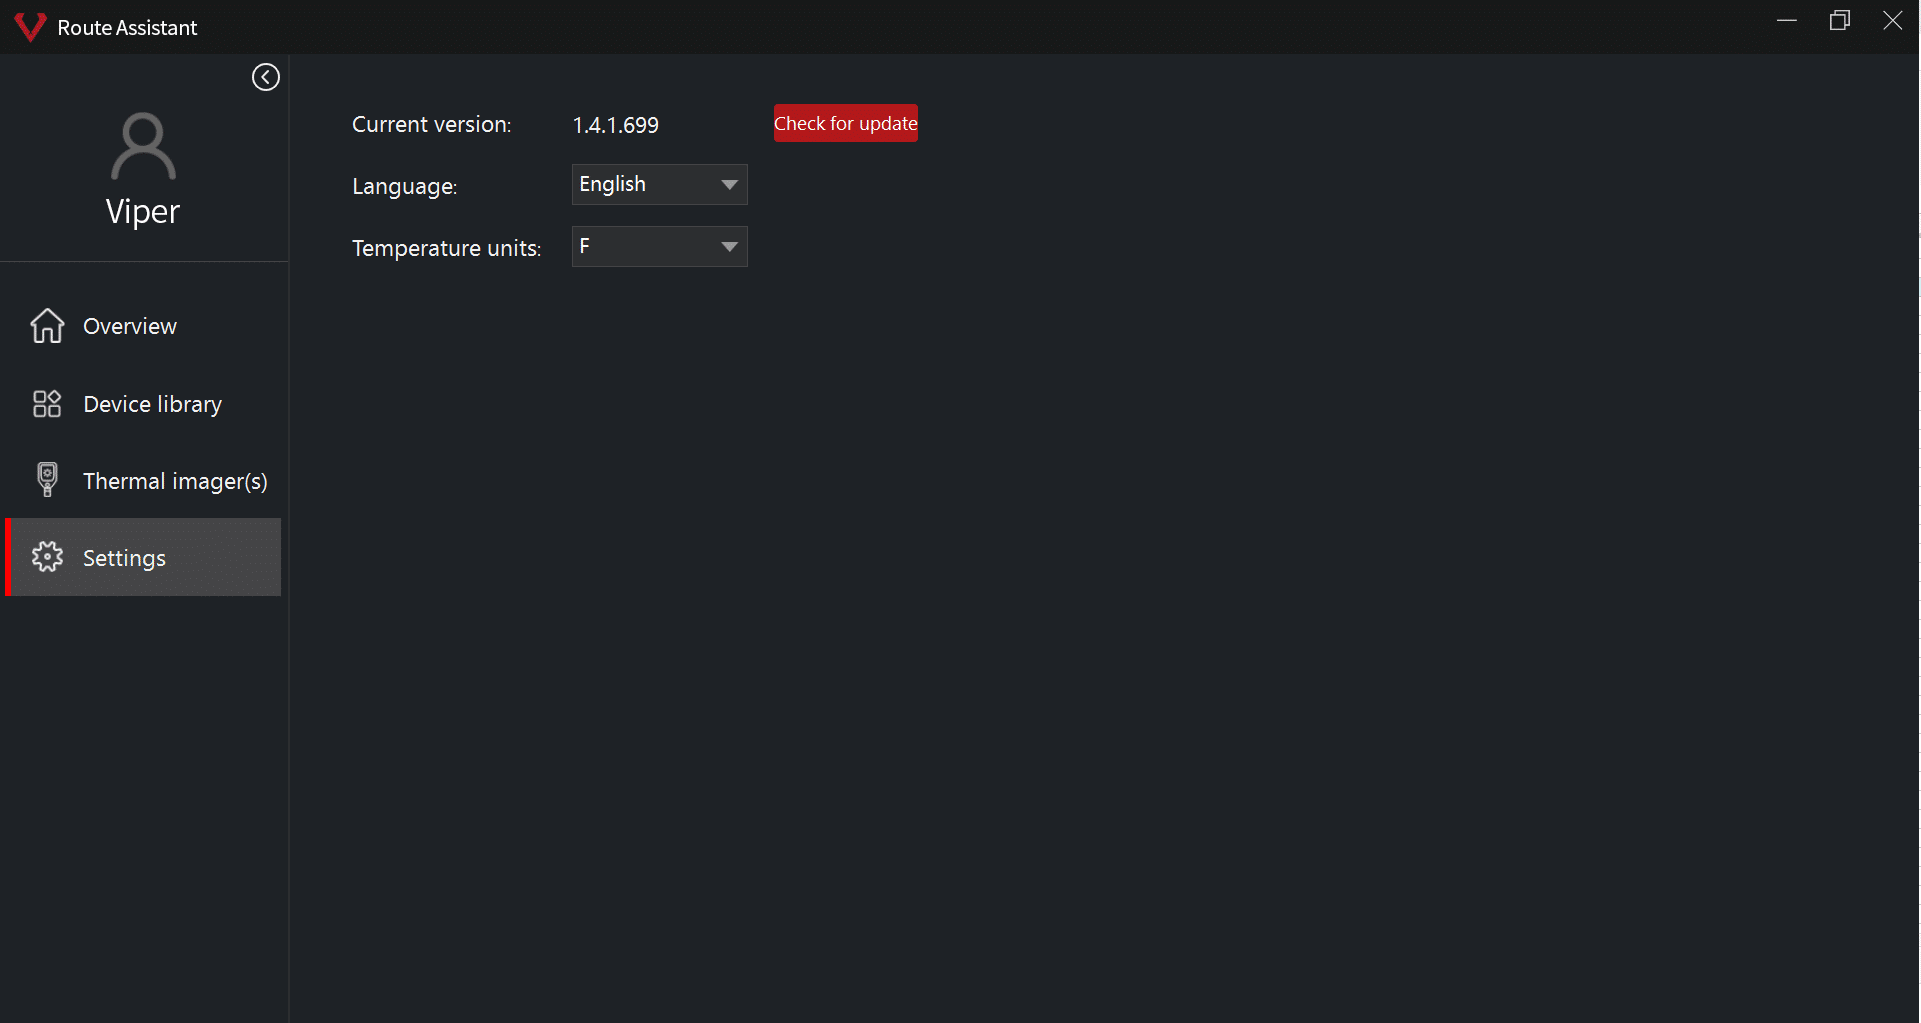The image size is (1921, 1023).
Task: Expand the Temperature units dropdown arrow
Action: pos(729,247)
